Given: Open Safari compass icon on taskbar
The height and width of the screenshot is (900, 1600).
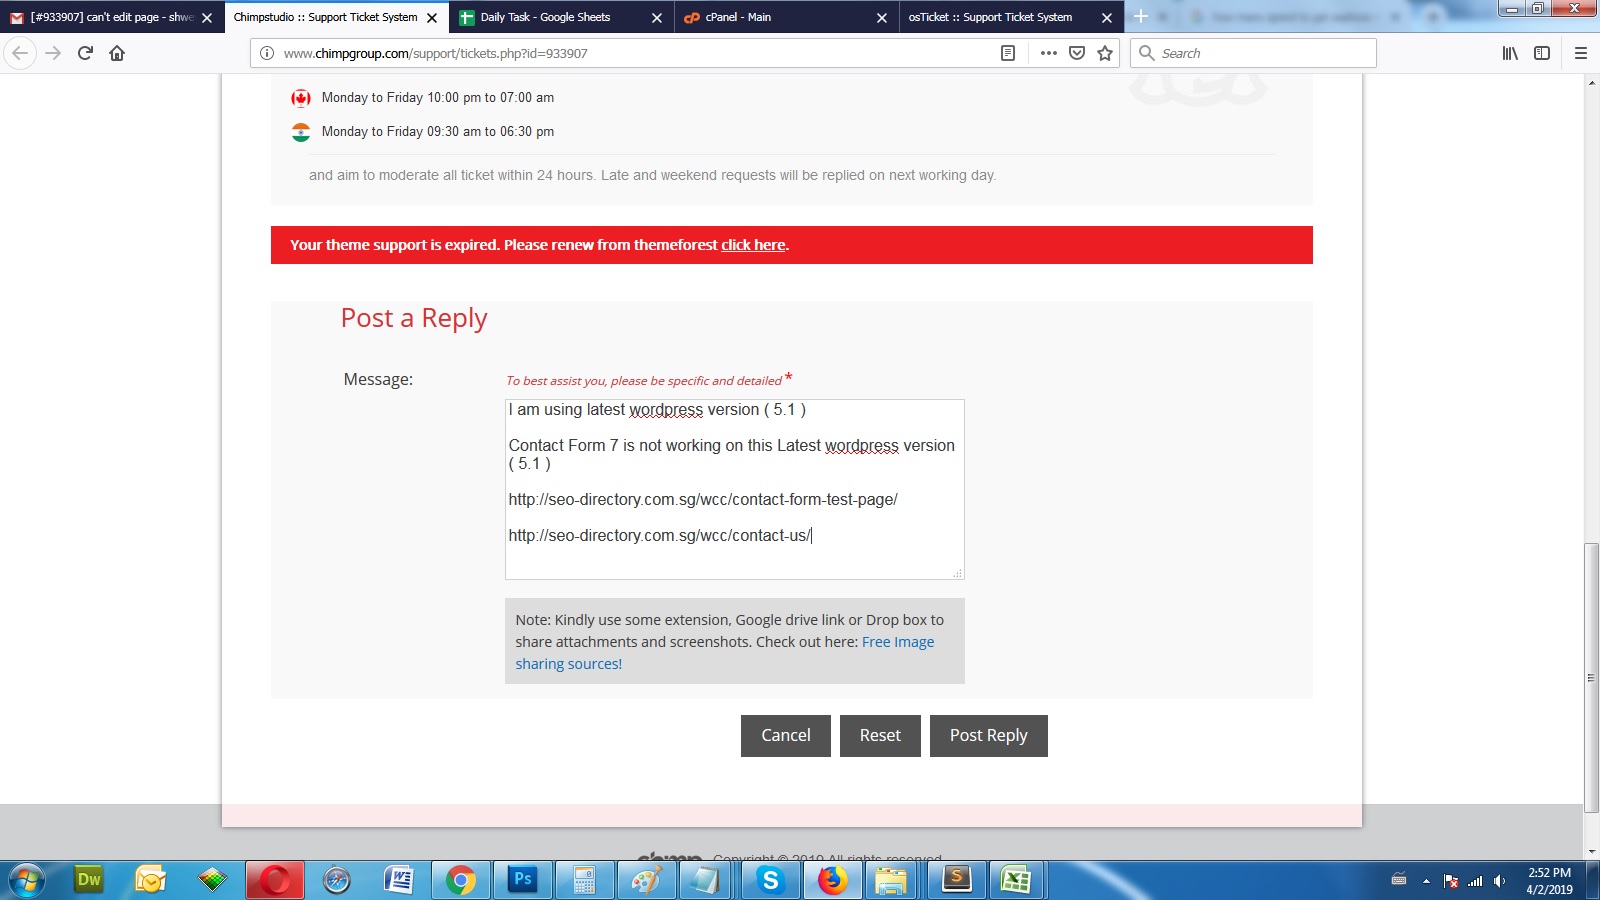Looking at the screenshot, I should pyautogui.click(x=337, y=880).
